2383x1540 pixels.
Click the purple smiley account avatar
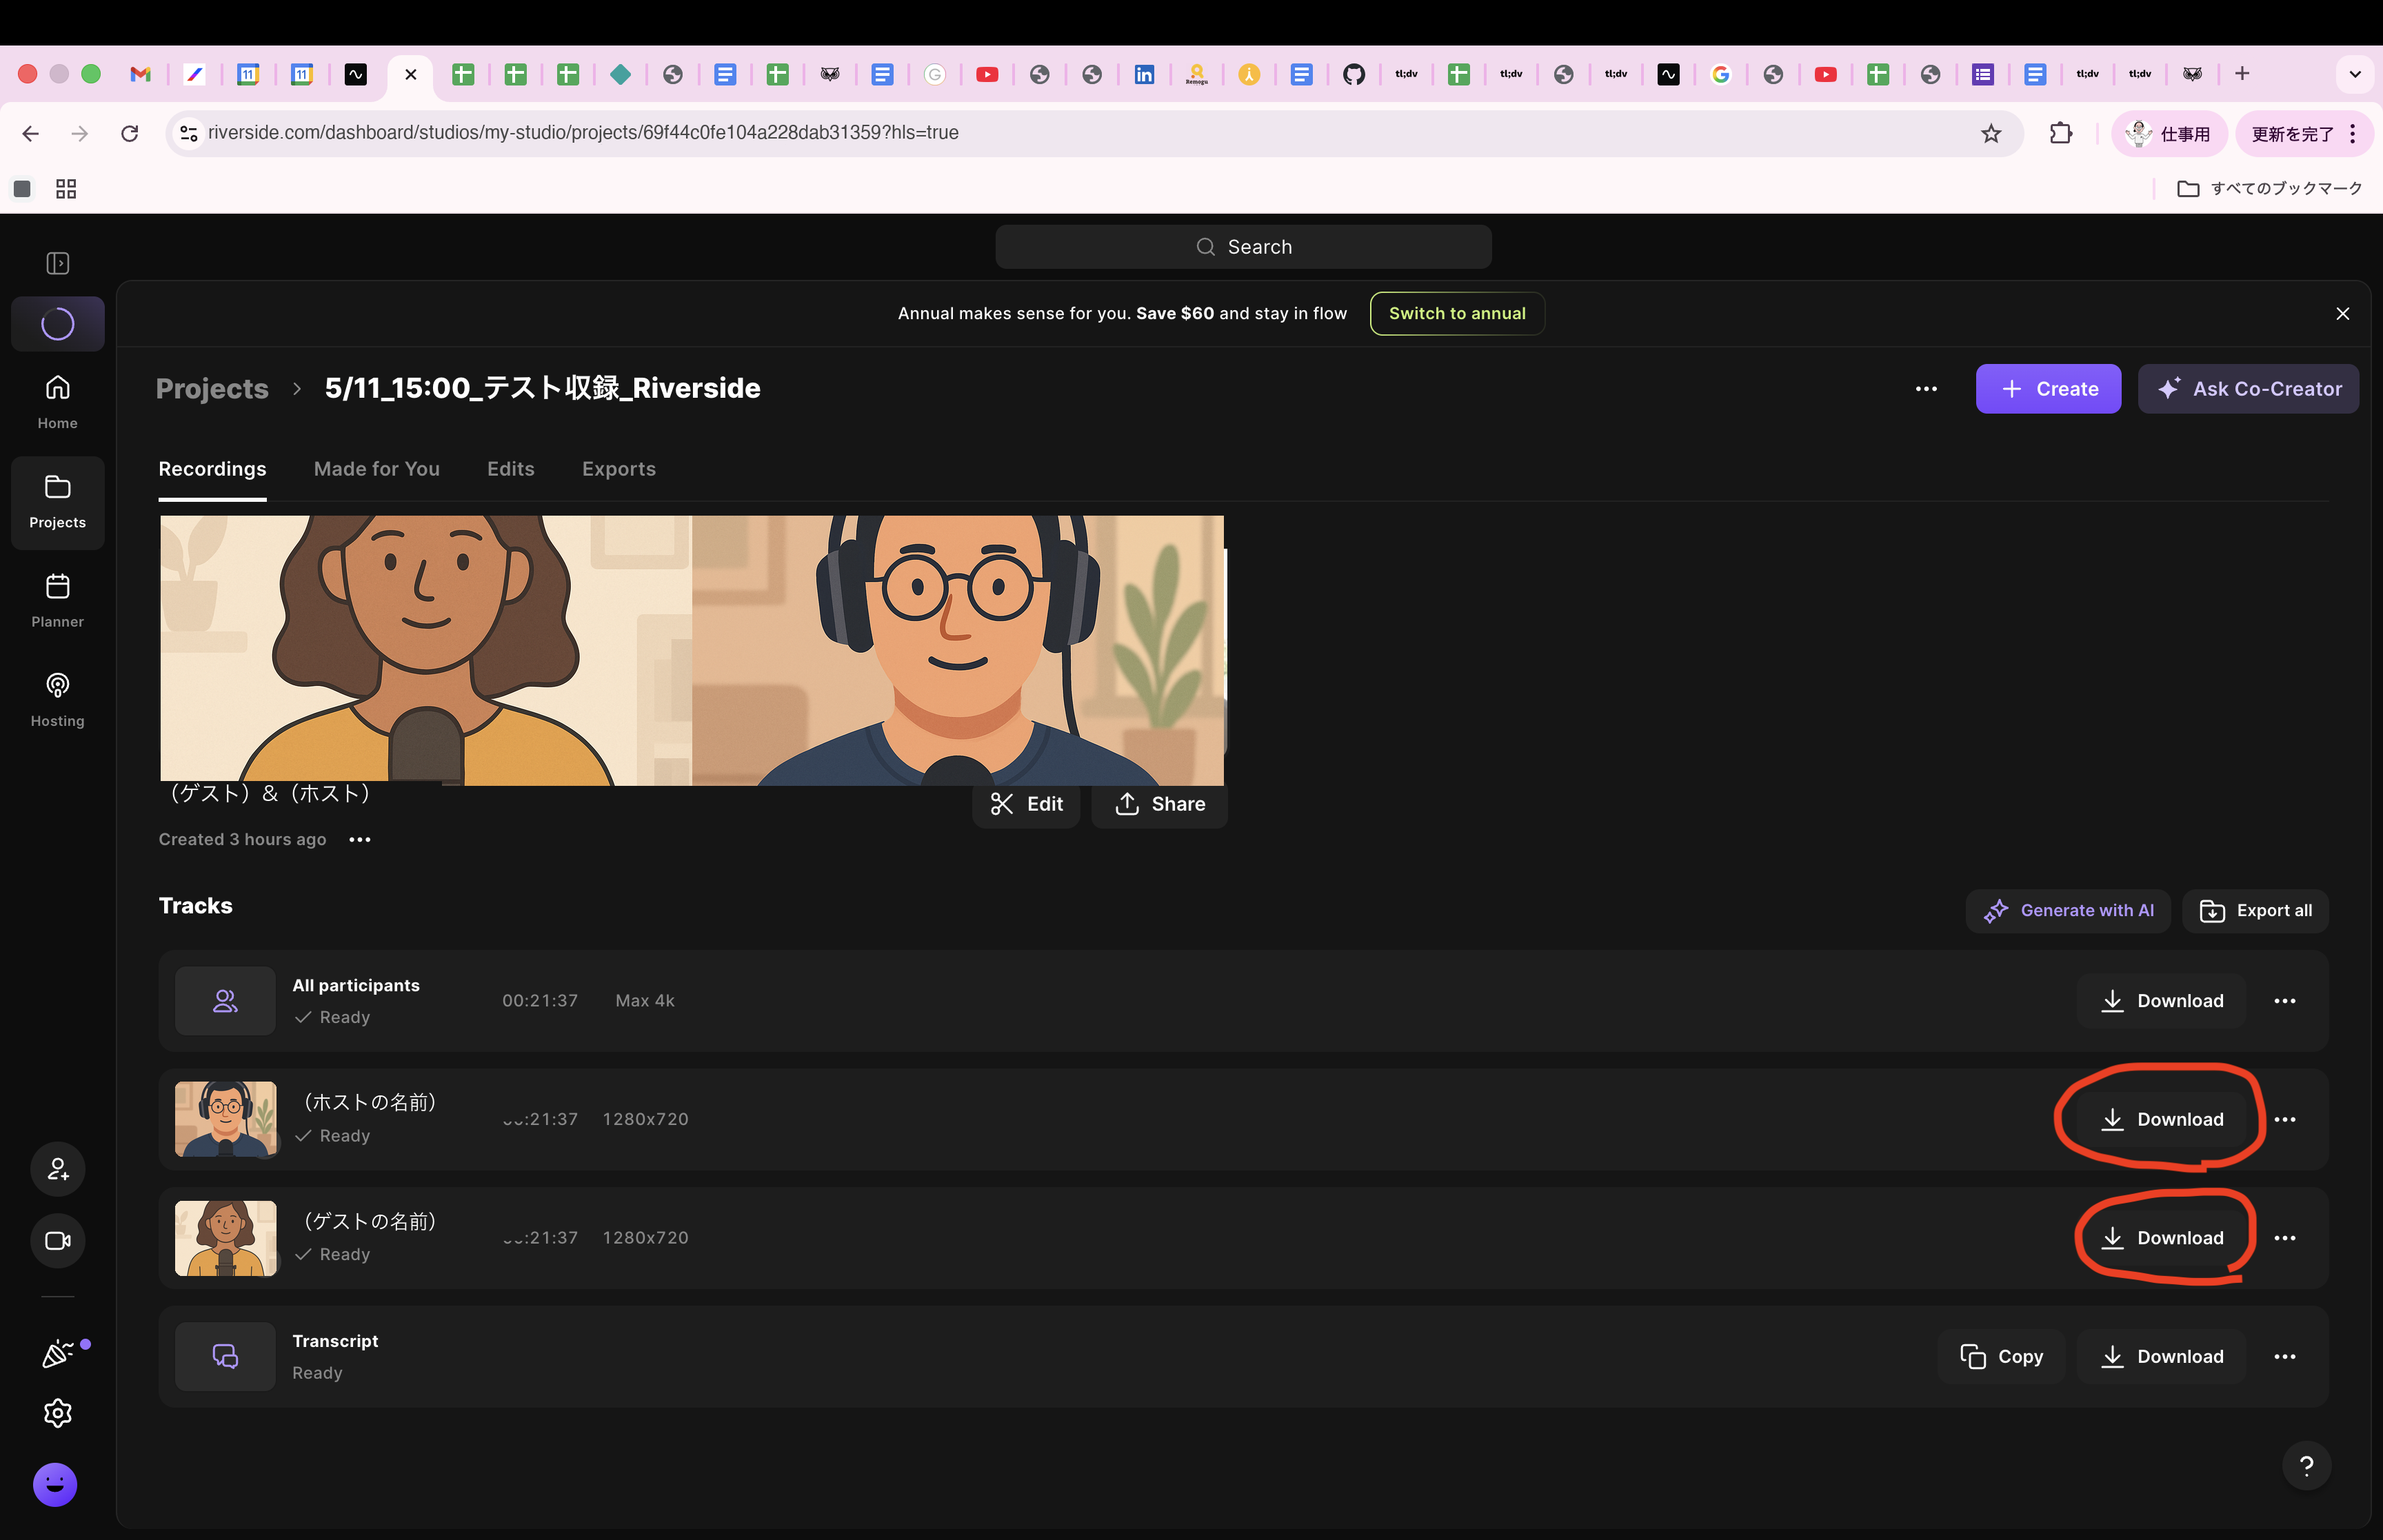tap(55, 1484)
